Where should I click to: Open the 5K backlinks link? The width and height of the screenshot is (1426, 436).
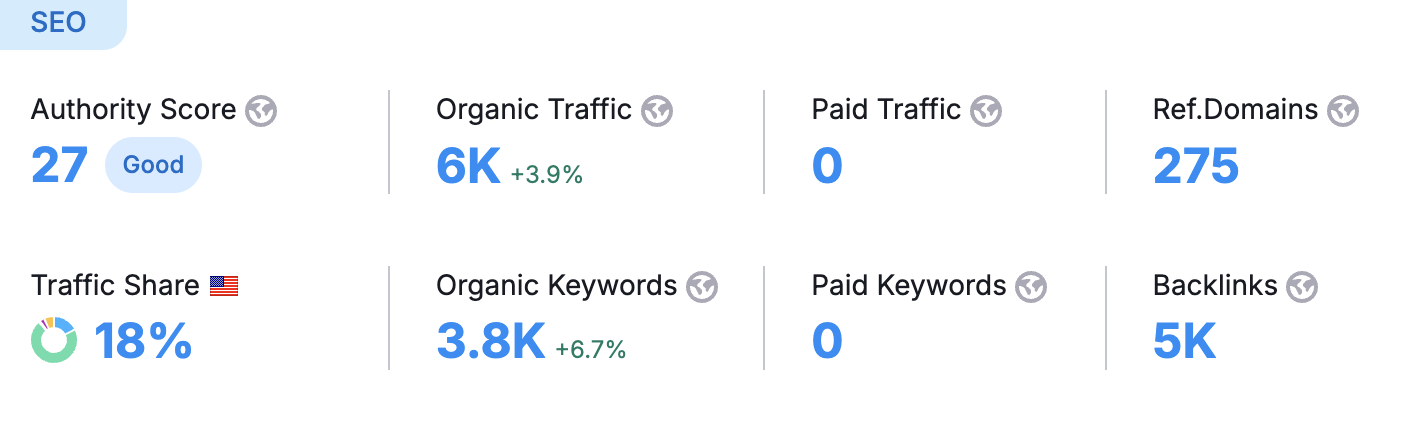tap(1184, 342)
